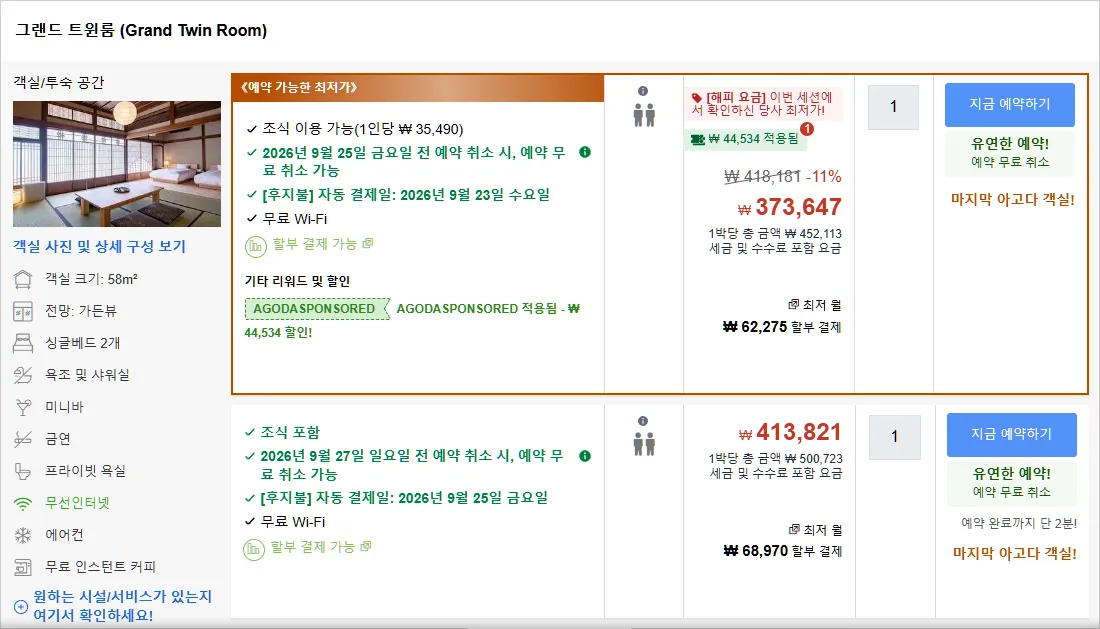Viewport: 1100px width, 629px height.
Task: Click installment icon in the ₩373,647 offer
Action: tap(255, 246)
